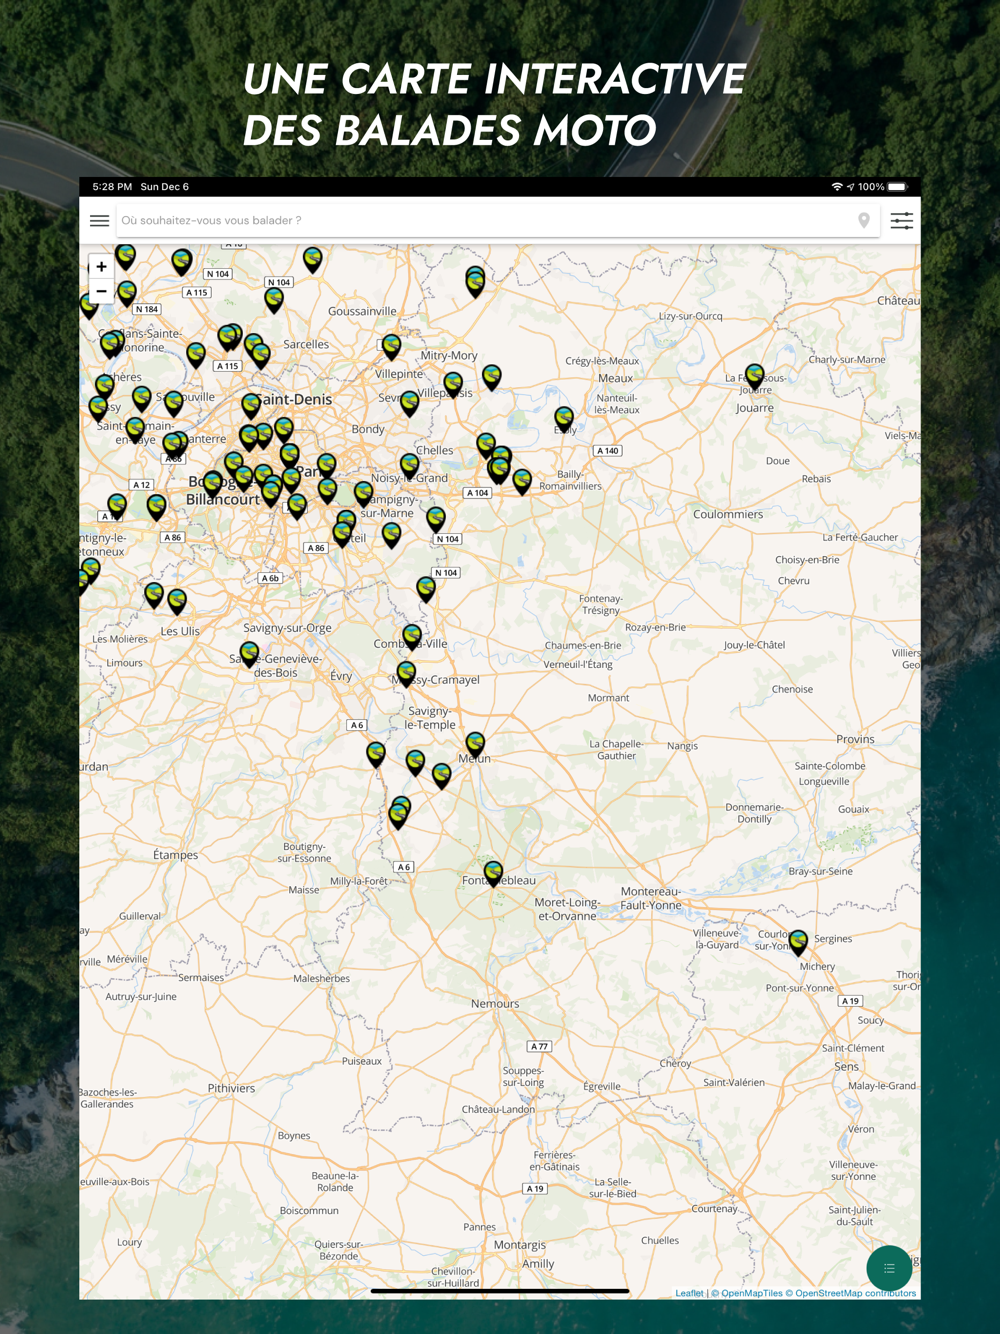1000x1334 pixels.
Task: Click the Nemours town label
Action: pos(495,1003)
